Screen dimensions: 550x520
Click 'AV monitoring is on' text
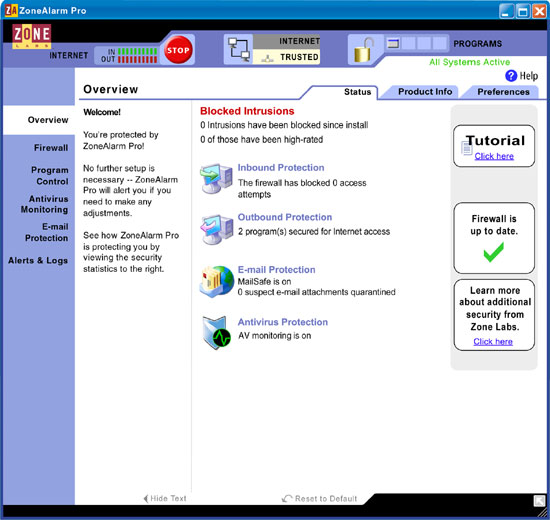tap(274, 336)
